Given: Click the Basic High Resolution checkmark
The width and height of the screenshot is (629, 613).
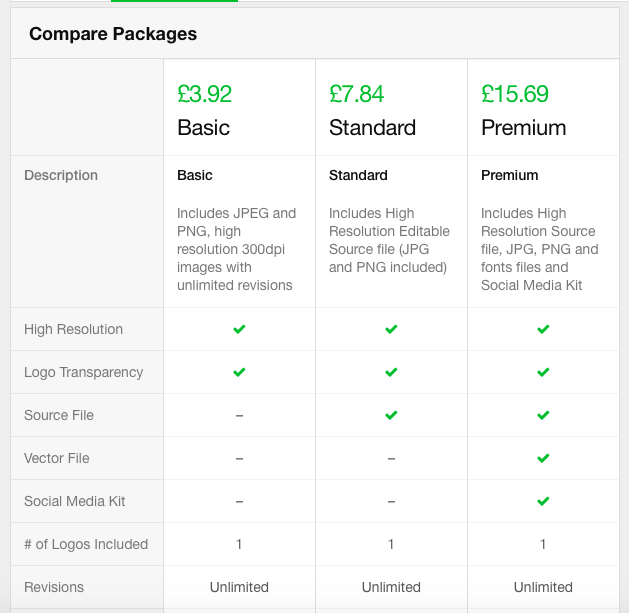Looking at the screenshot, I should click(x=239, y=329).
